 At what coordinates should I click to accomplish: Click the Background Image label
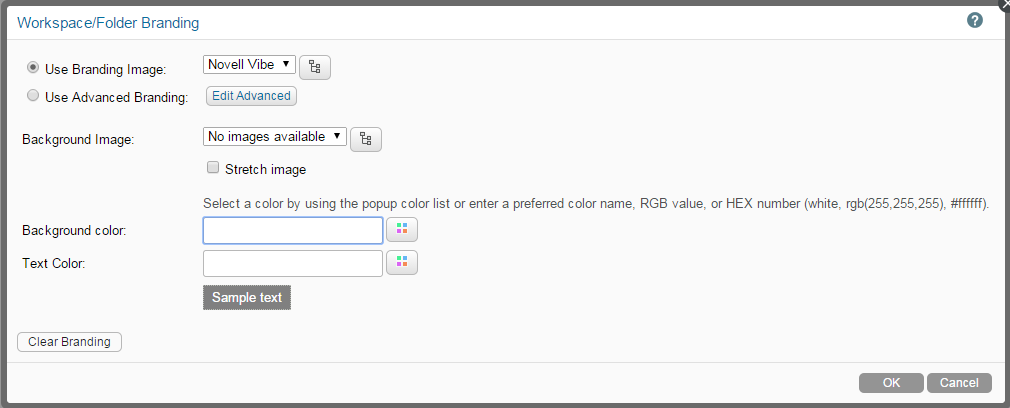pos(78,138)
